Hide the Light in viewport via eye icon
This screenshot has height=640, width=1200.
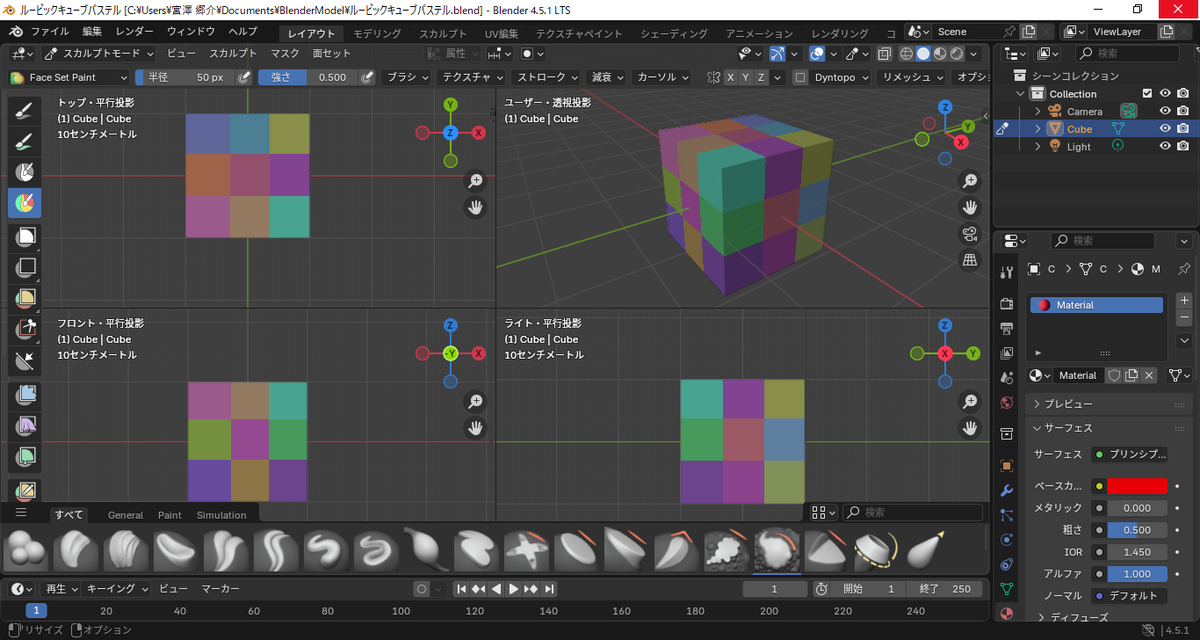click(1165, 146)
